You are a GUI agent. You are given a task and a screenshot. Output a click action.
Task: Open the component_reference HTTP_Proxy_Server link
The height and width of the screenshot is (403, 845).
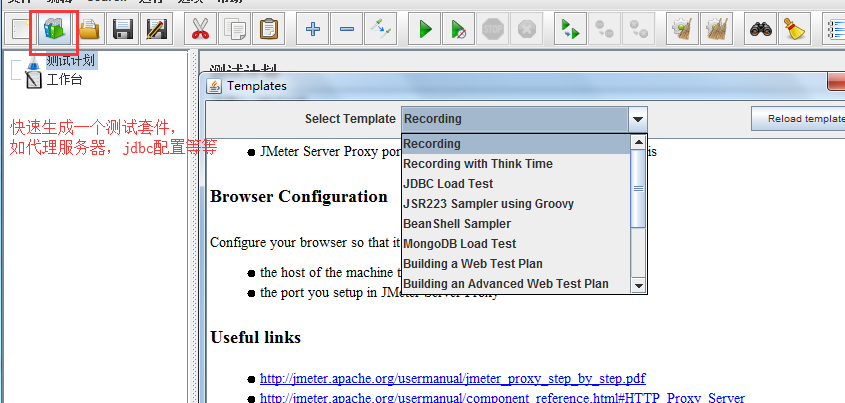point(502,398)
